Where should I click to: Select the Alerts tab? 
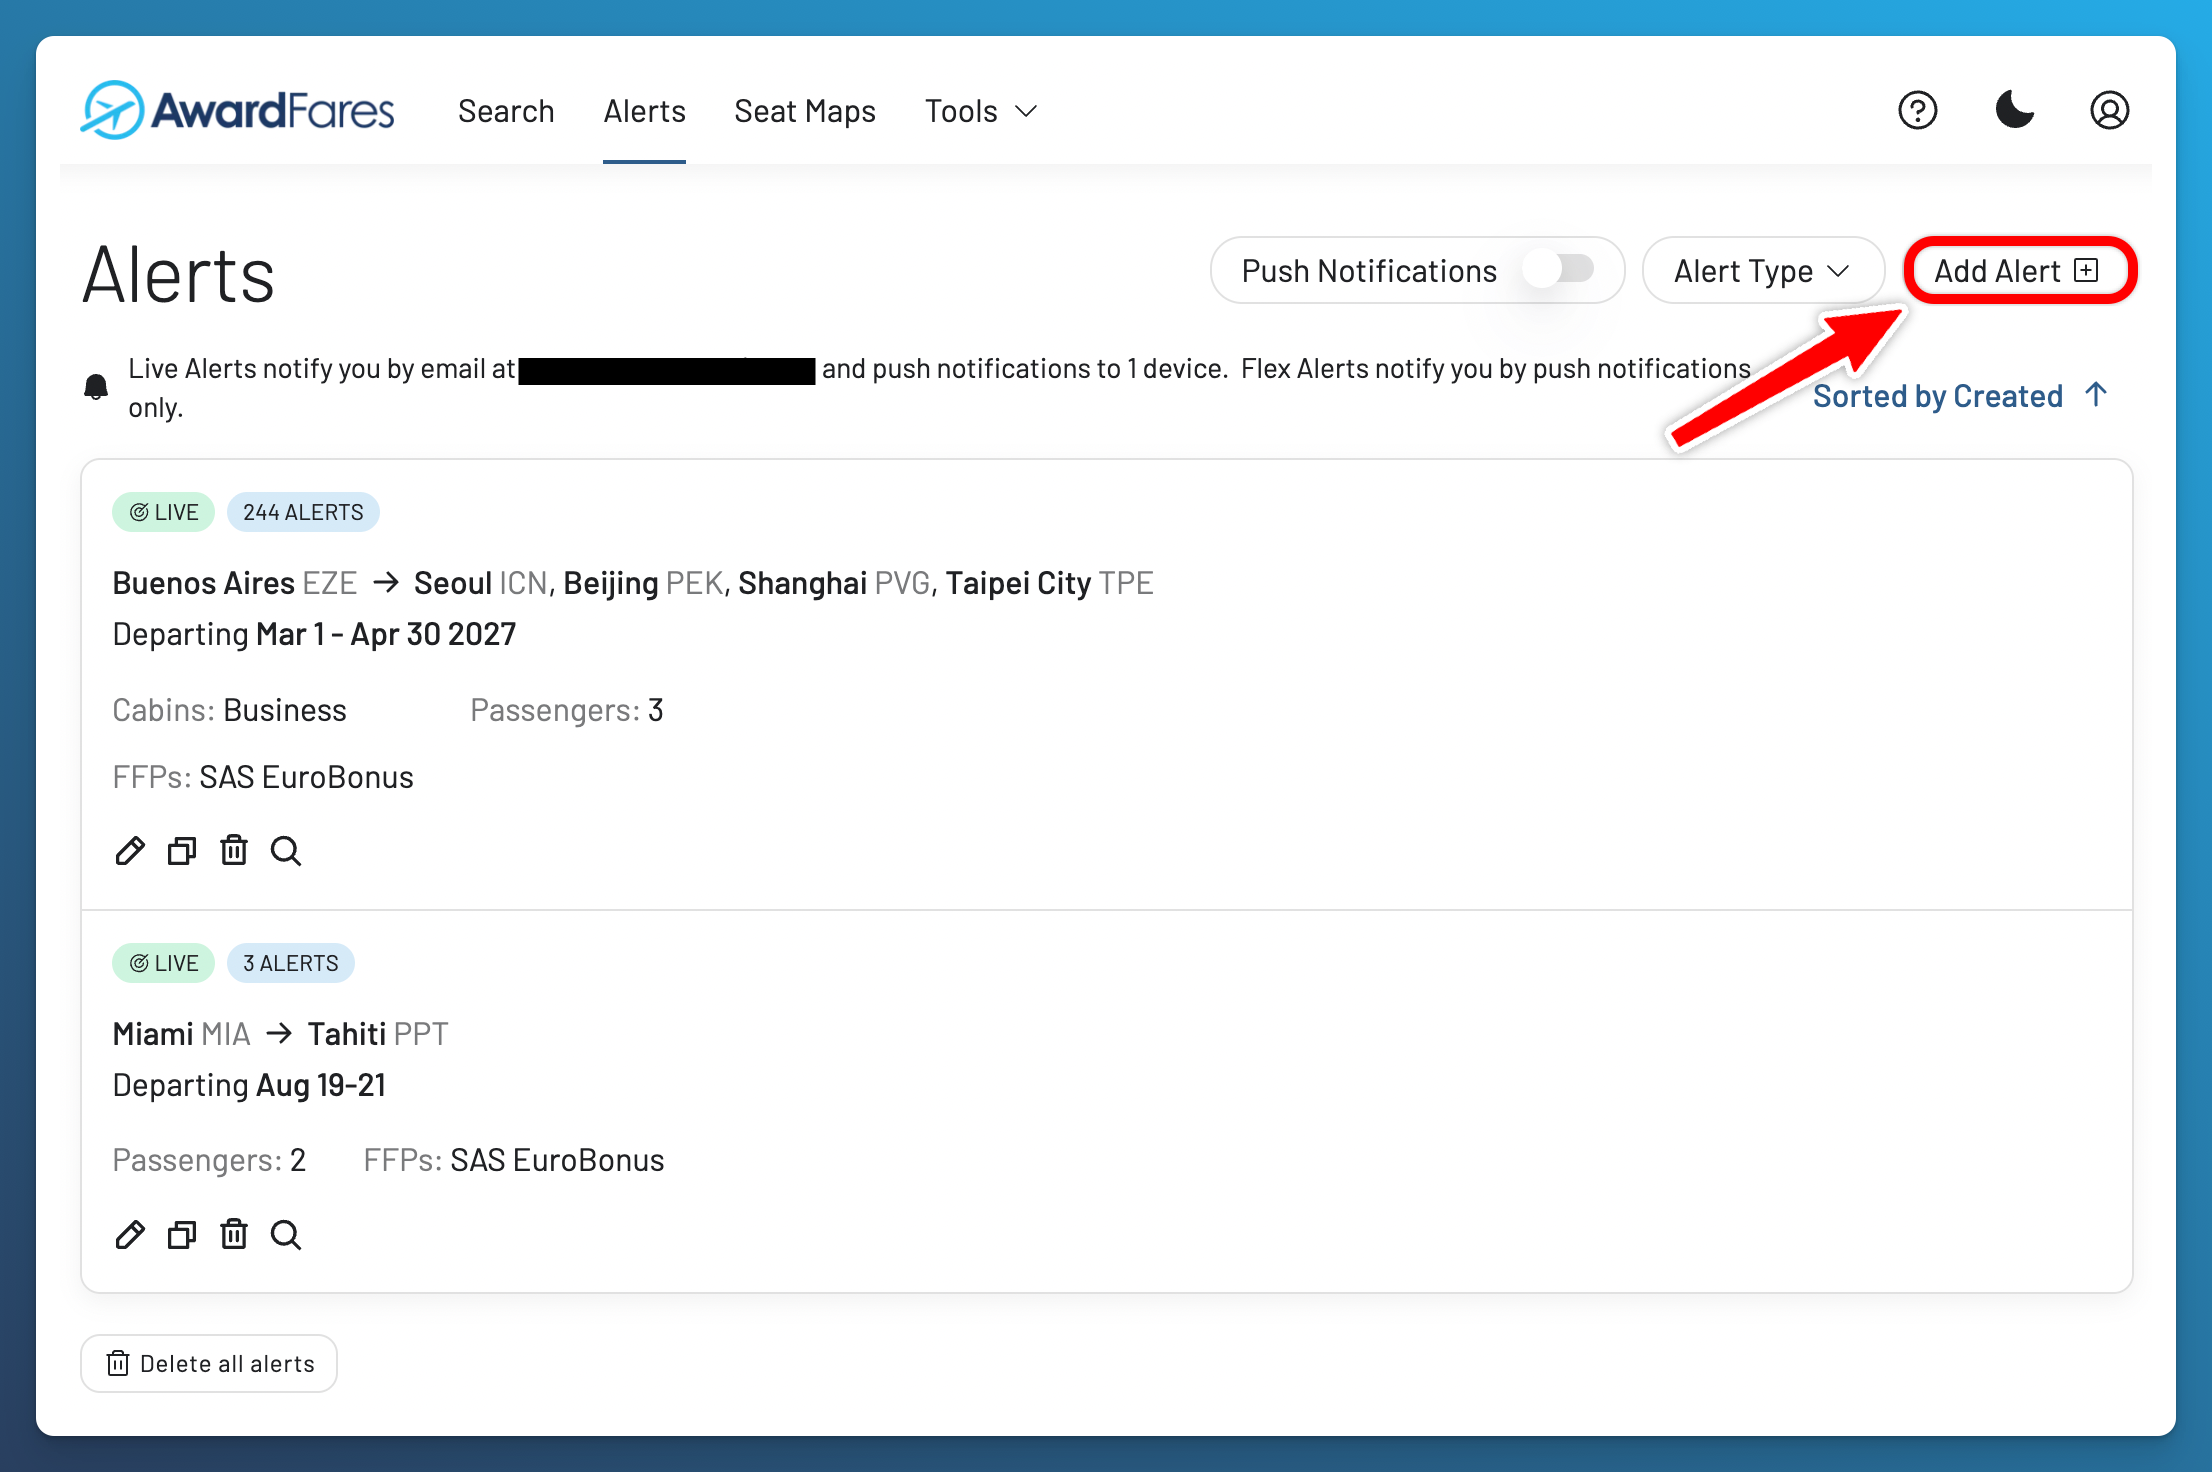coord(644,111)
